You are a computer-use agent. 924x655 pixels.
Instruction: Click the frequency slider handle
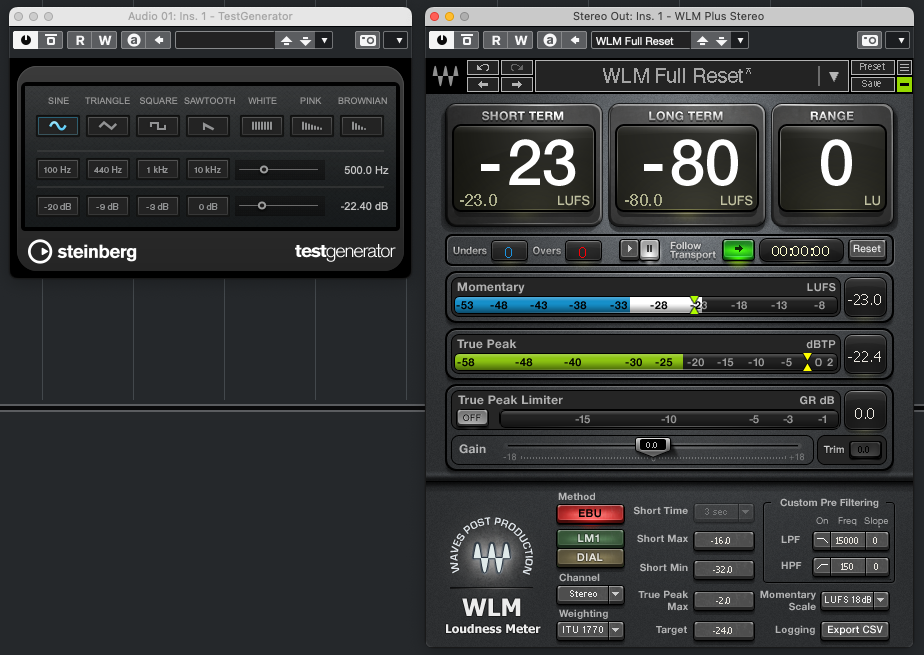(x=264, y=170)
